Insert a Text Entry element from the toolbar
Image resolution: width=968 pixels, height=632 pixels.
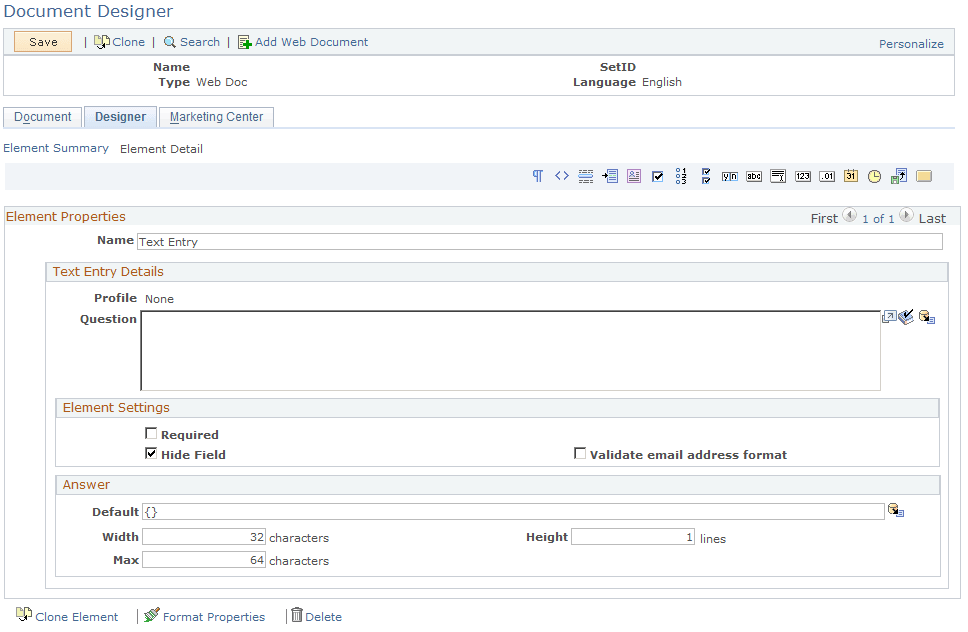(753, 175)
